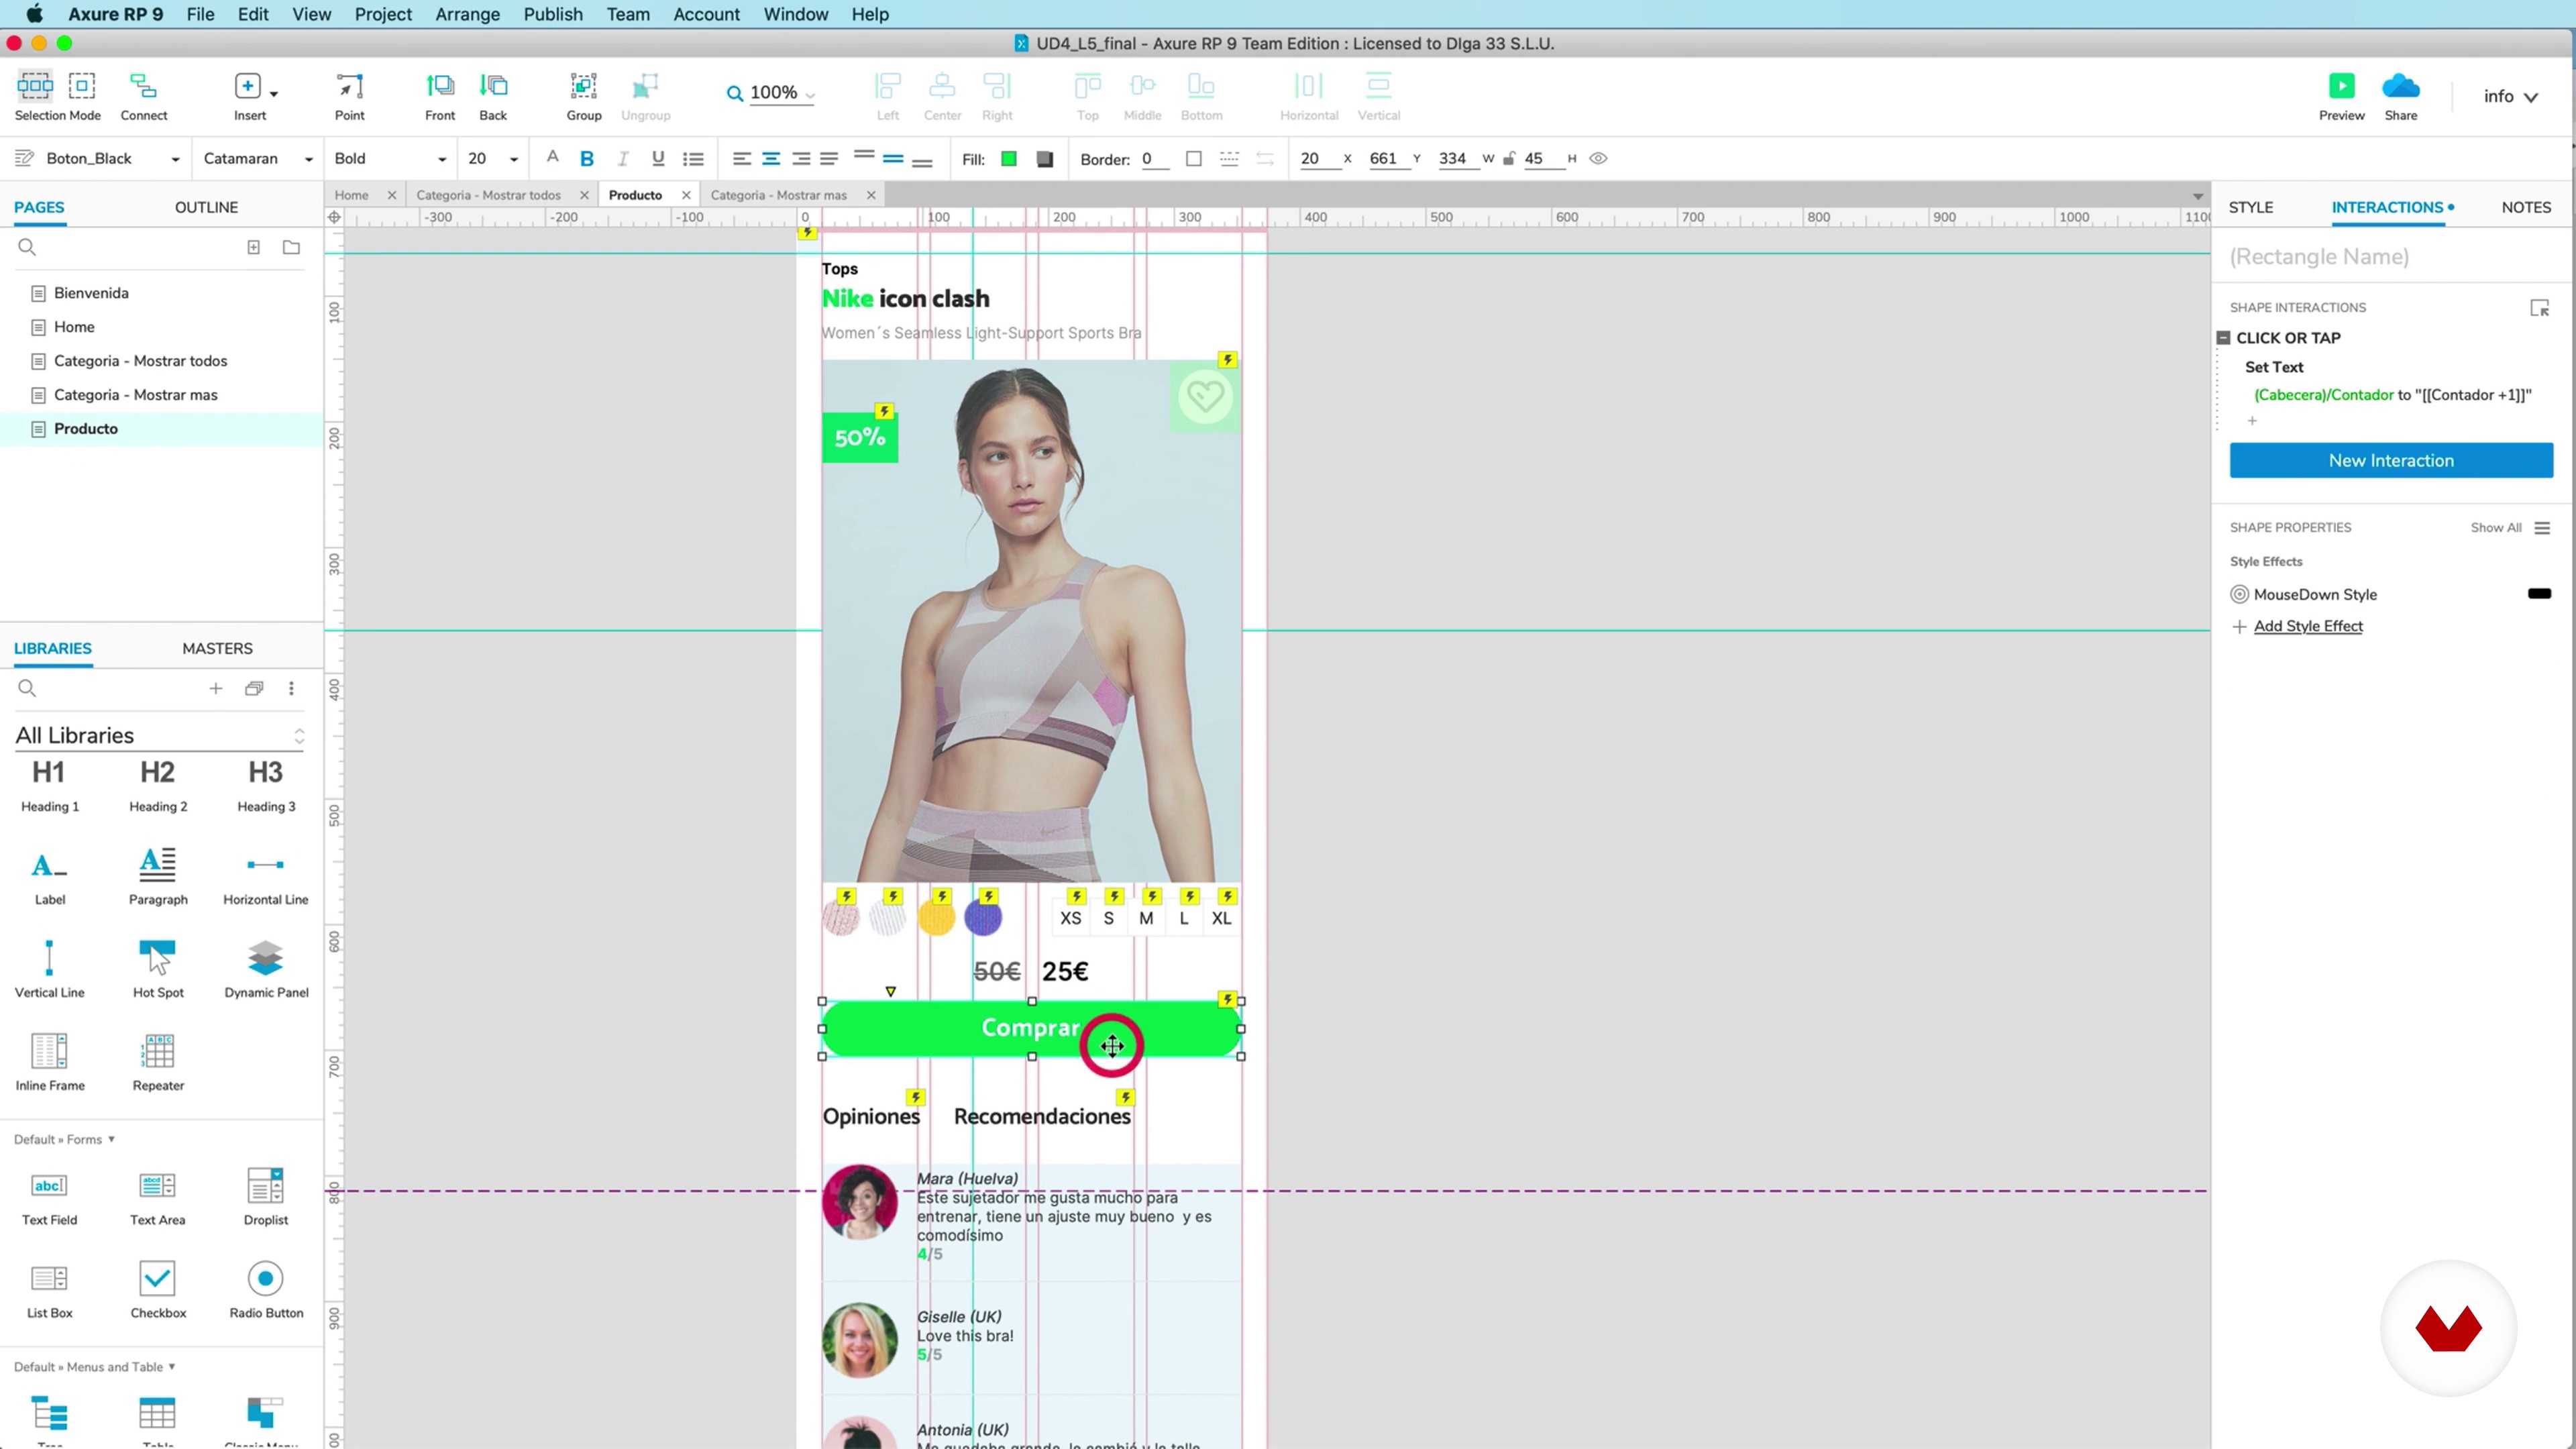This screenshot has width=2576, height=1449.
Task: Select the Inline Frame widget
Action: pos(50,1061)
